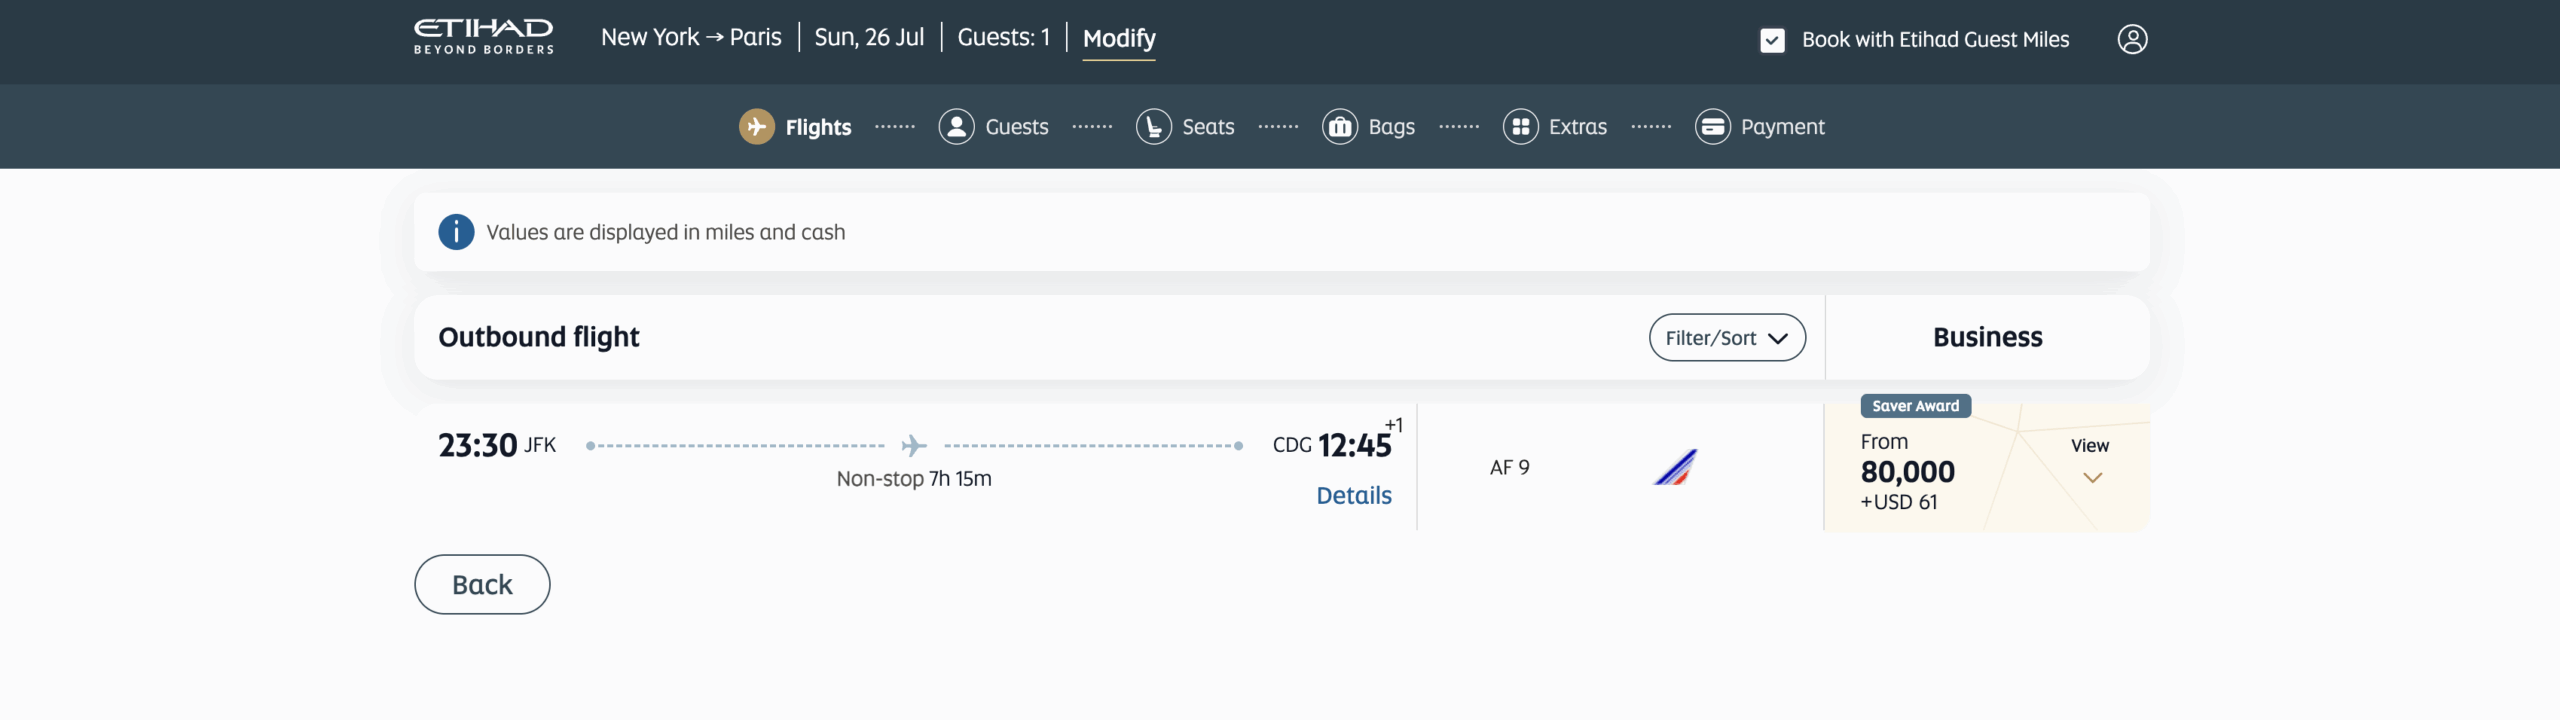Click the Saver Award badge
The height and width of the screenshot is (720, 2560).
1915,406
